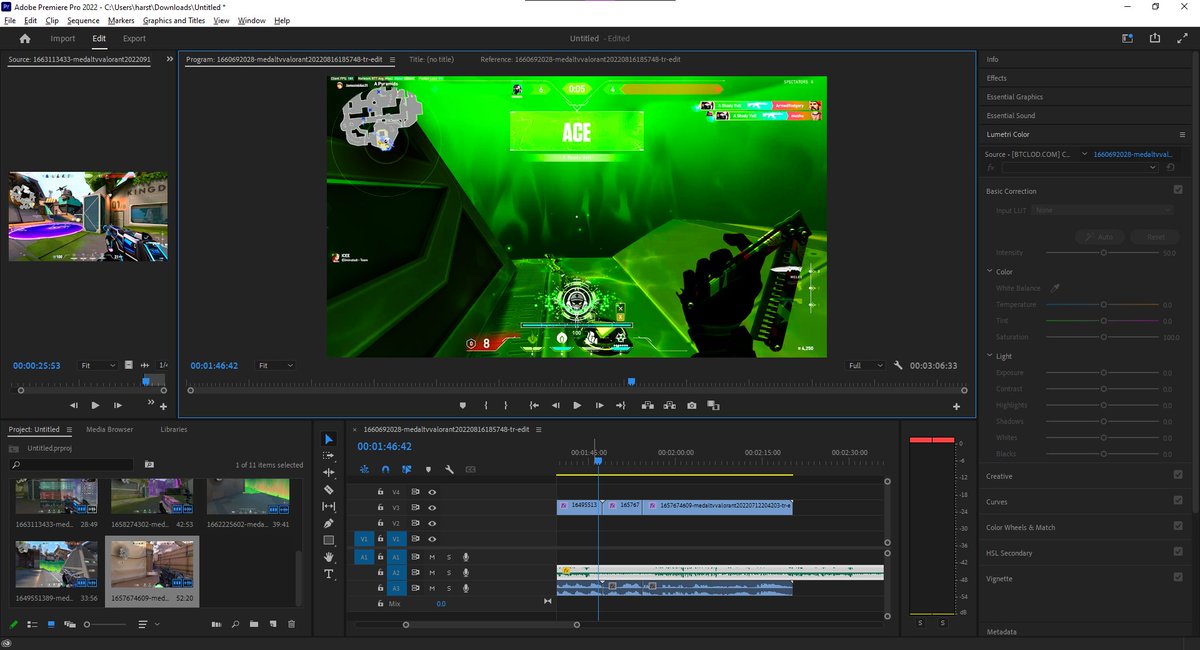The height and width of the screenshot is (650, 1200).
Task: Play the Program monitor
Action: click(x=577, y=405)
